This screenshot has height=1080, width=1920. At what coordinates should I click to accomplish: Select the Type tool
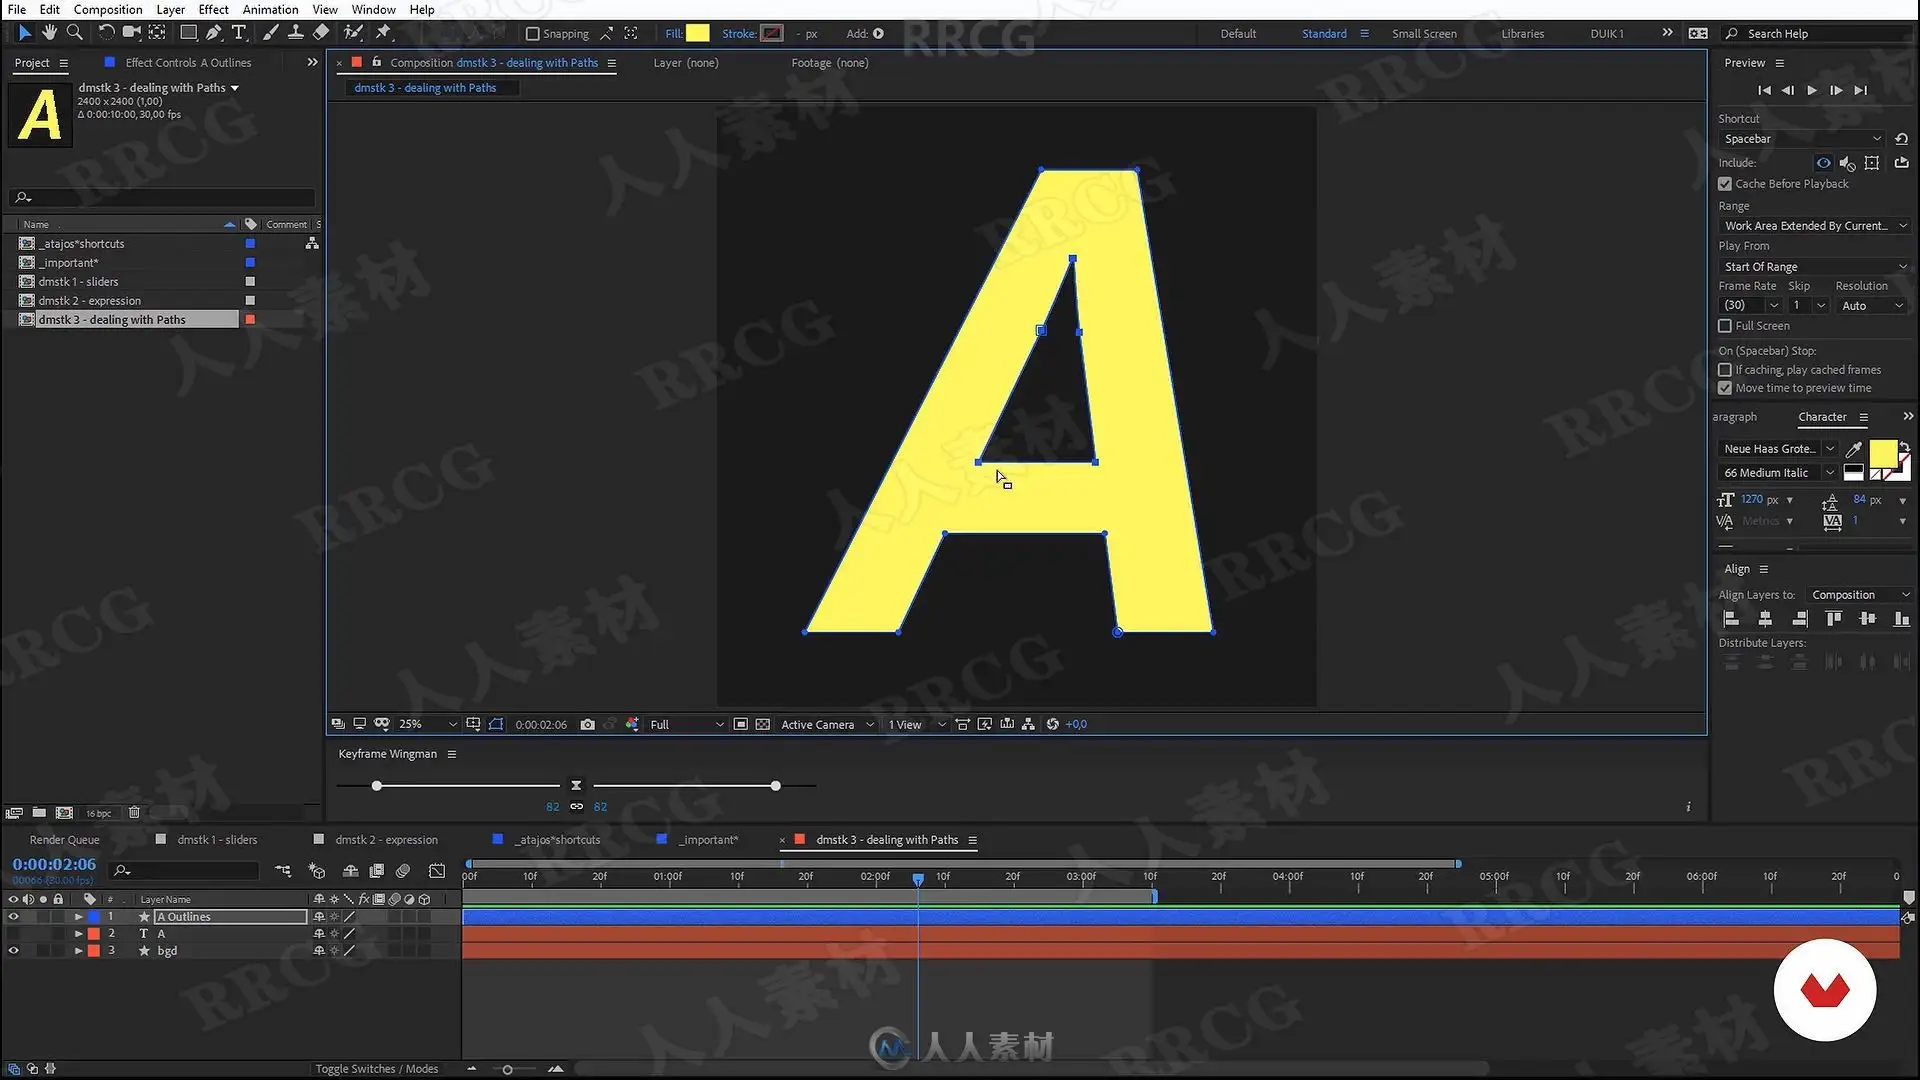click(x=238, y=33)
